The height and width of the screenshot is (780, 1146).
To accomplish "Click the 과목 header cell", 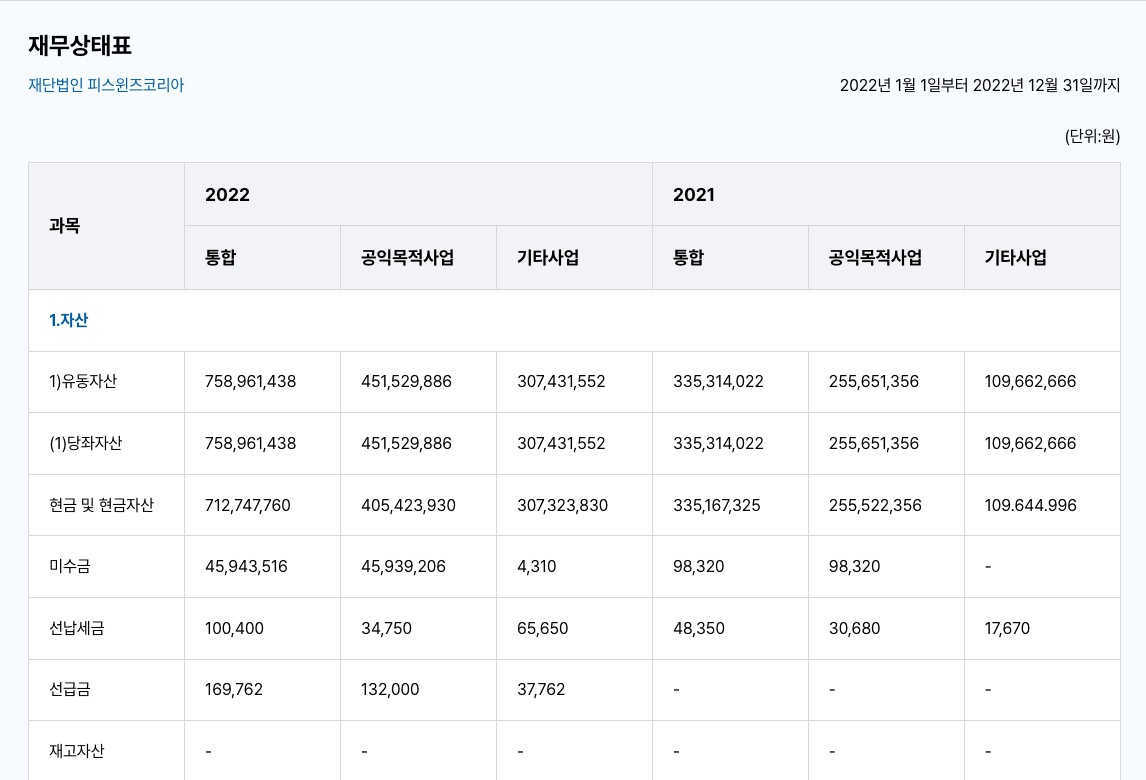I will tap(64, 226).
